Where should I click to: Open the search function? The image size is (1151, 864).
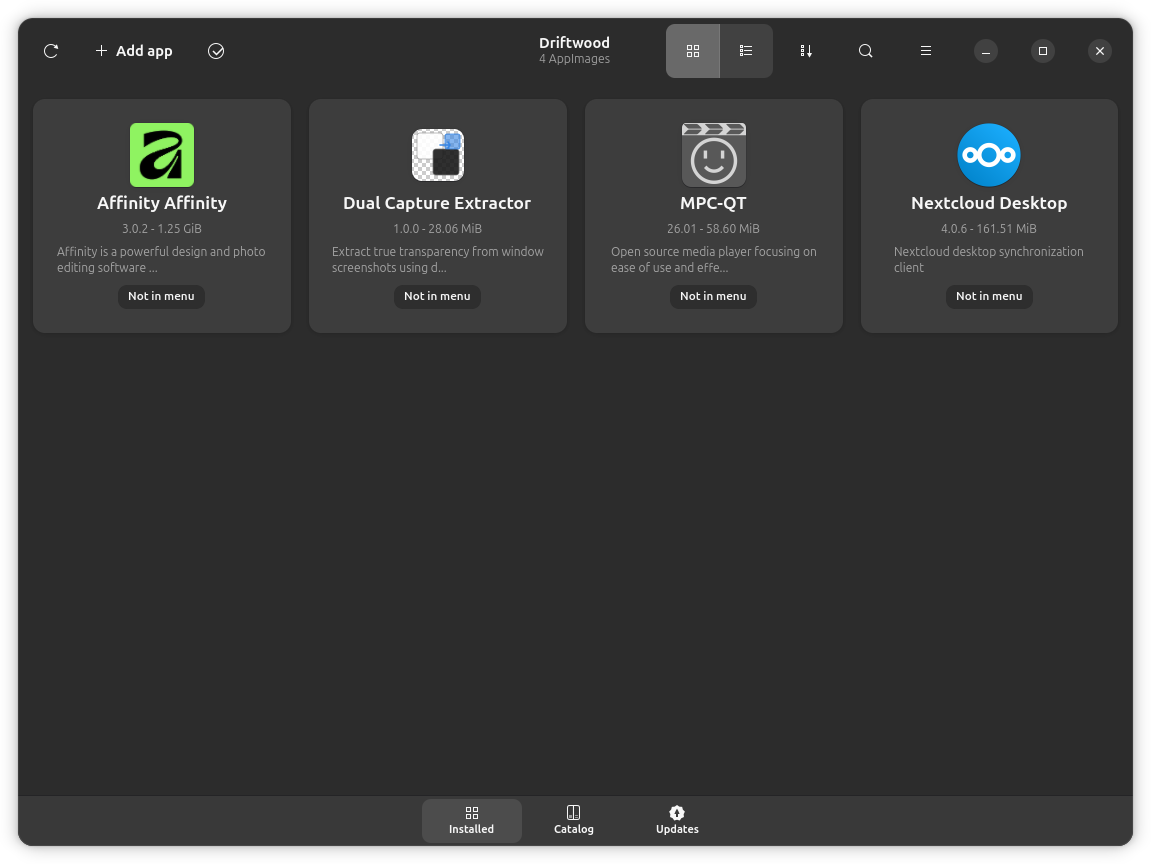[x=865, y=50]
